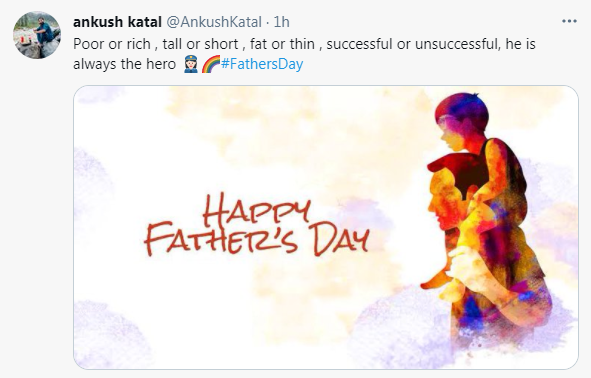Click the rainbow emoji before the hashtag
Screen dimensions: 591x378
click(211, 64)
